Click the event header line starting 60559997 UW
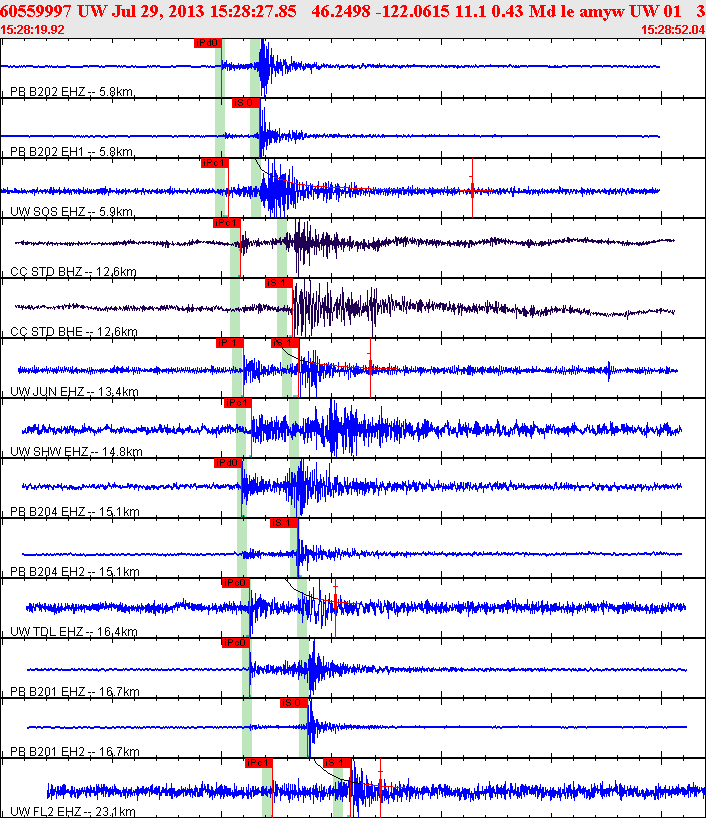Viewport: 706px width, 818px height. pos(353,11)
